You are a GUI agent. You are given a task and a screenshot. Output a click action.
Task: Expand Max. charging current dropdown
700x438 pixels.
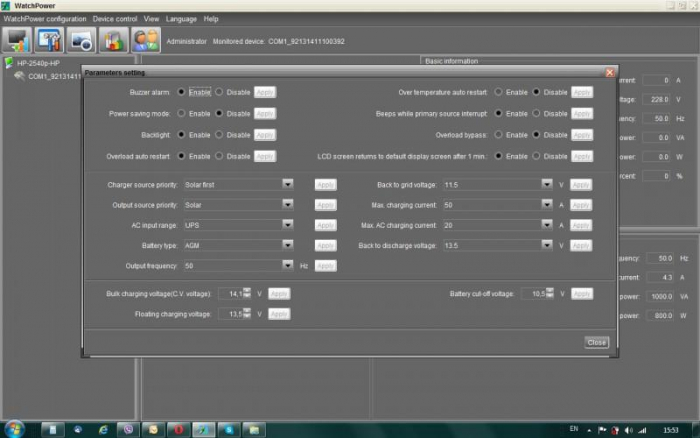pos(547,204)
